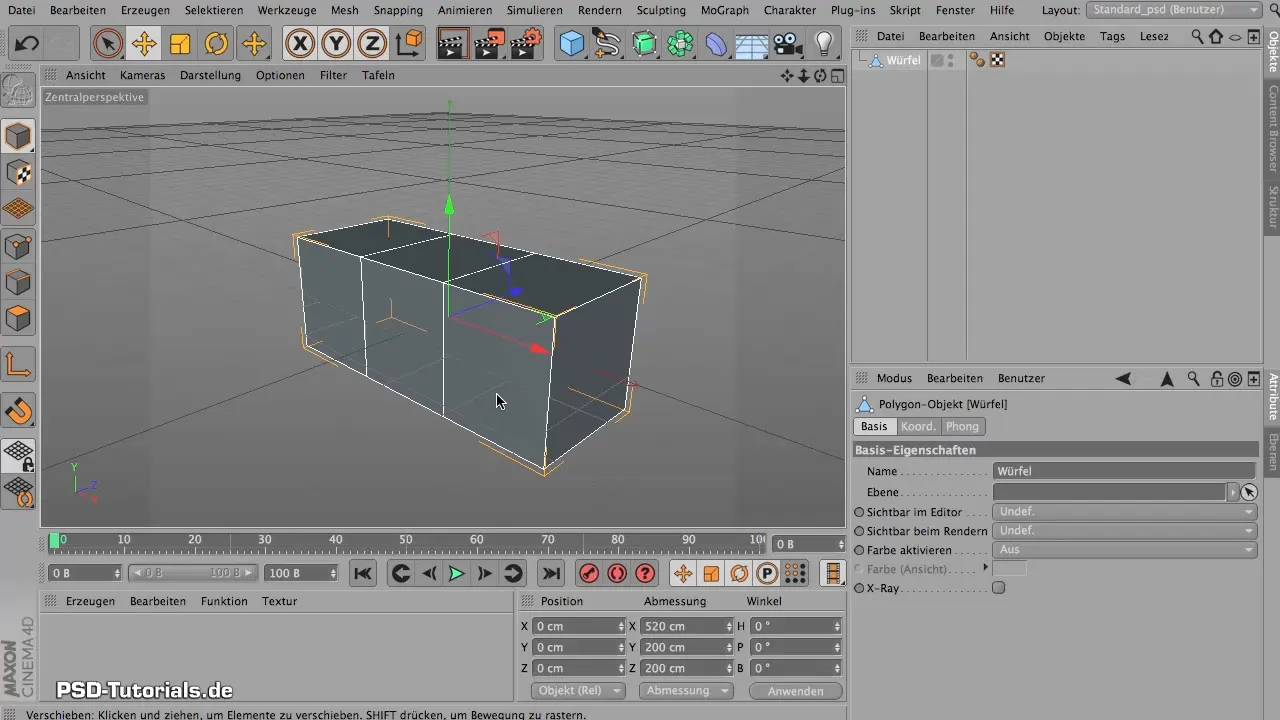
Task: Activate the Move tool
Action: (144, 44)
